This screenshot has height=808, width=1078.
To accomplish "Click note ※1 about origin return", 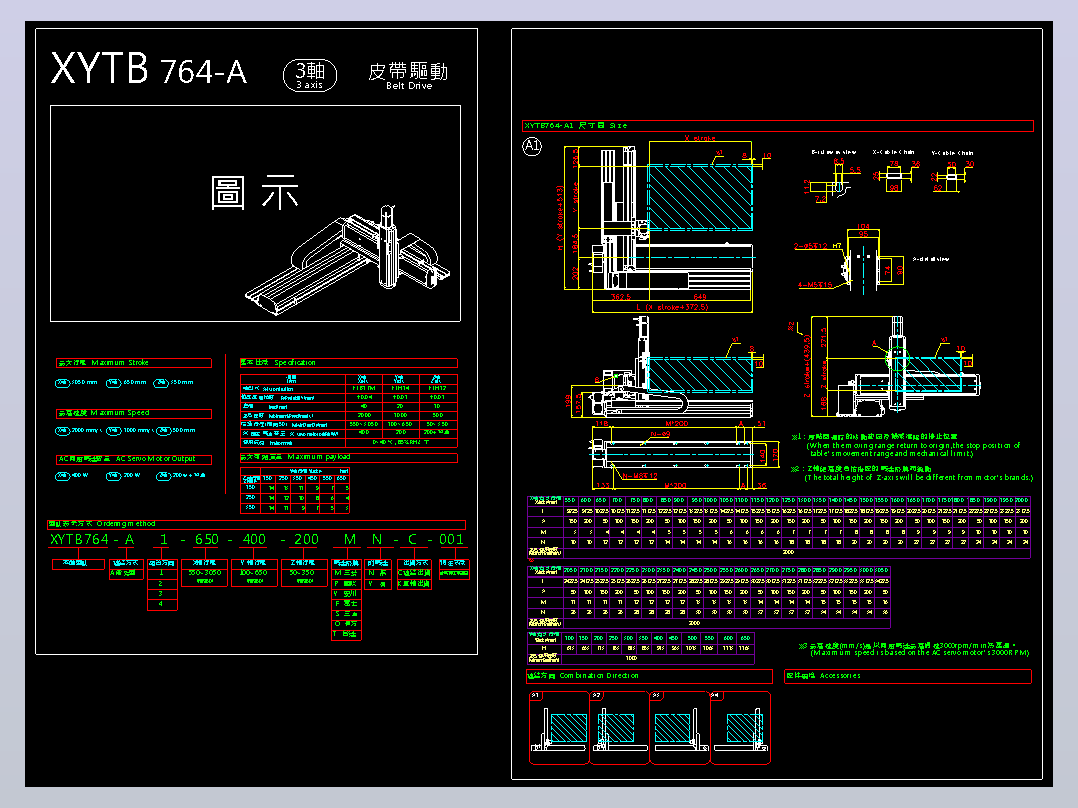I will coord(905,445).
